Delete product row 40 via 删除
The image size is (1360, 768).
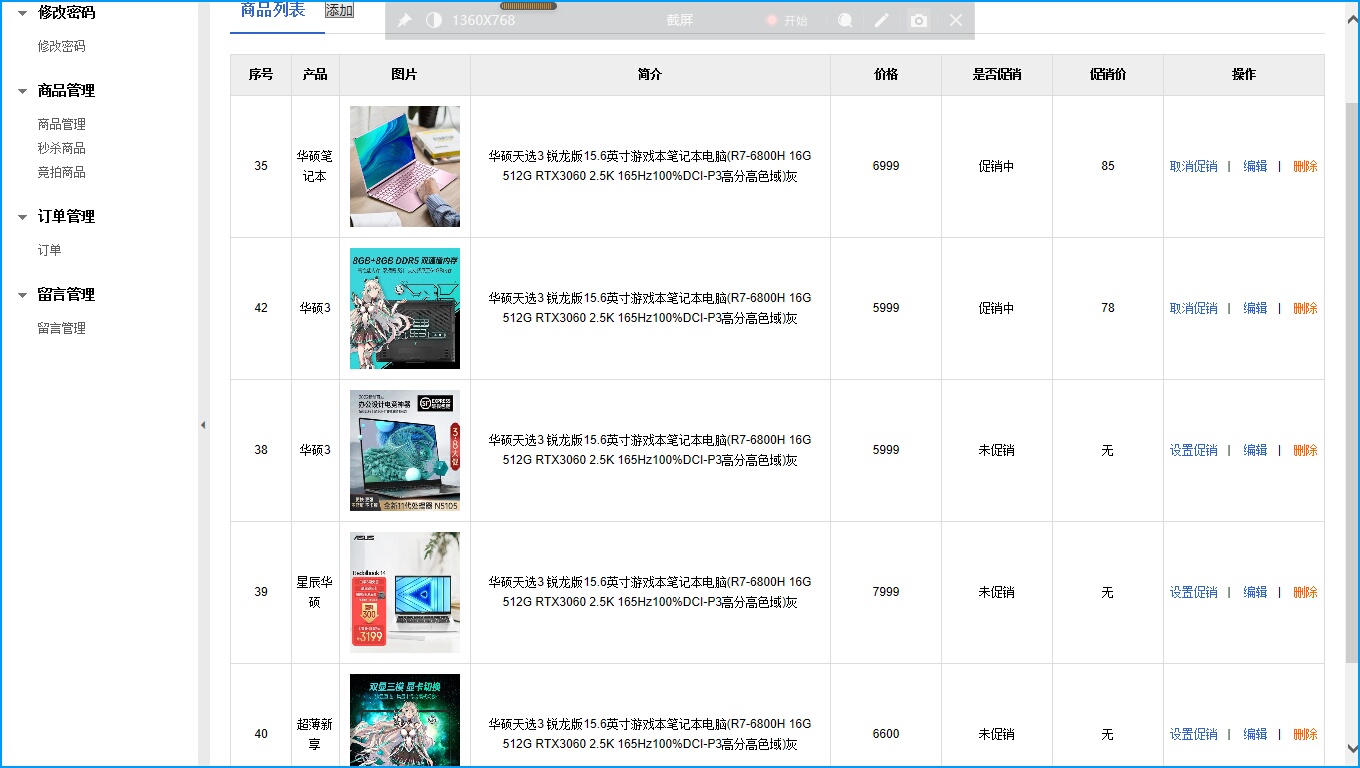1305,735
